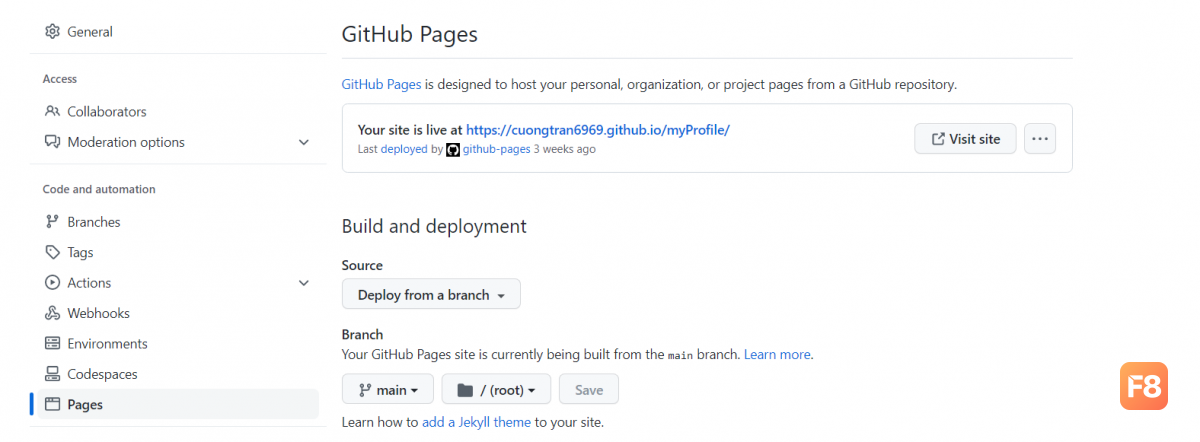
Task: Click the Code and automation header
Action: tap(99, 189)
